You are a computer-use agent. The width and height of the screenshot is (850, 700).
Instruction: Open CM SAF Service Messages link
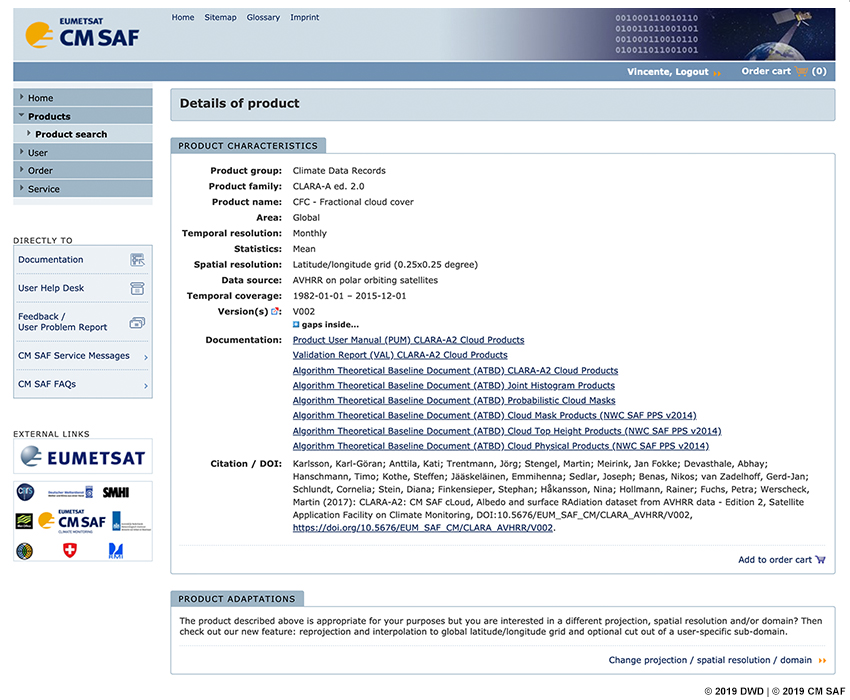[x=74, y=356]
